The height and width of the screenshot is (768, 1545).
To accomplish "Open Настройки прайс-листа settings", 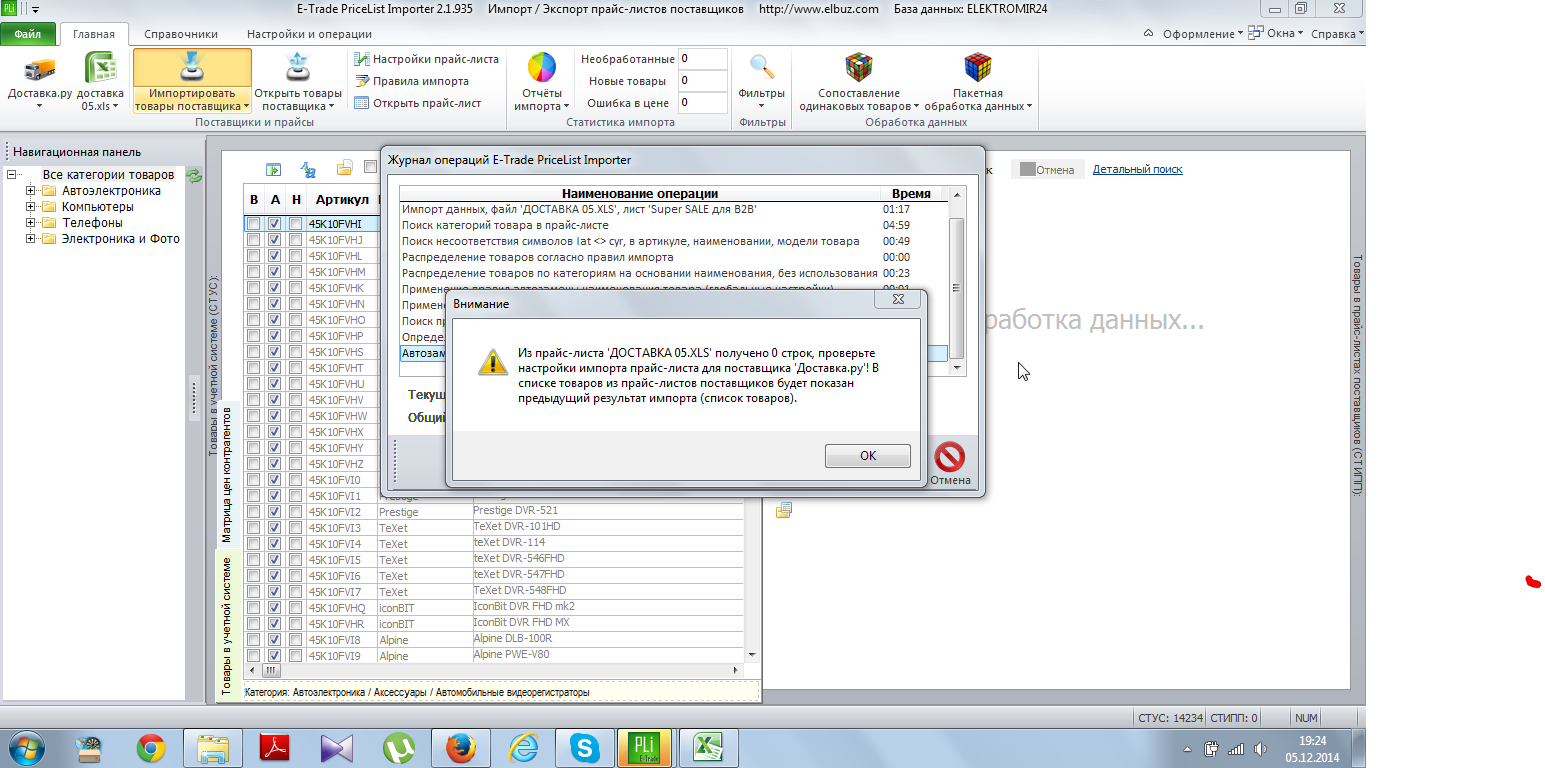I will (x=426, y=59).
